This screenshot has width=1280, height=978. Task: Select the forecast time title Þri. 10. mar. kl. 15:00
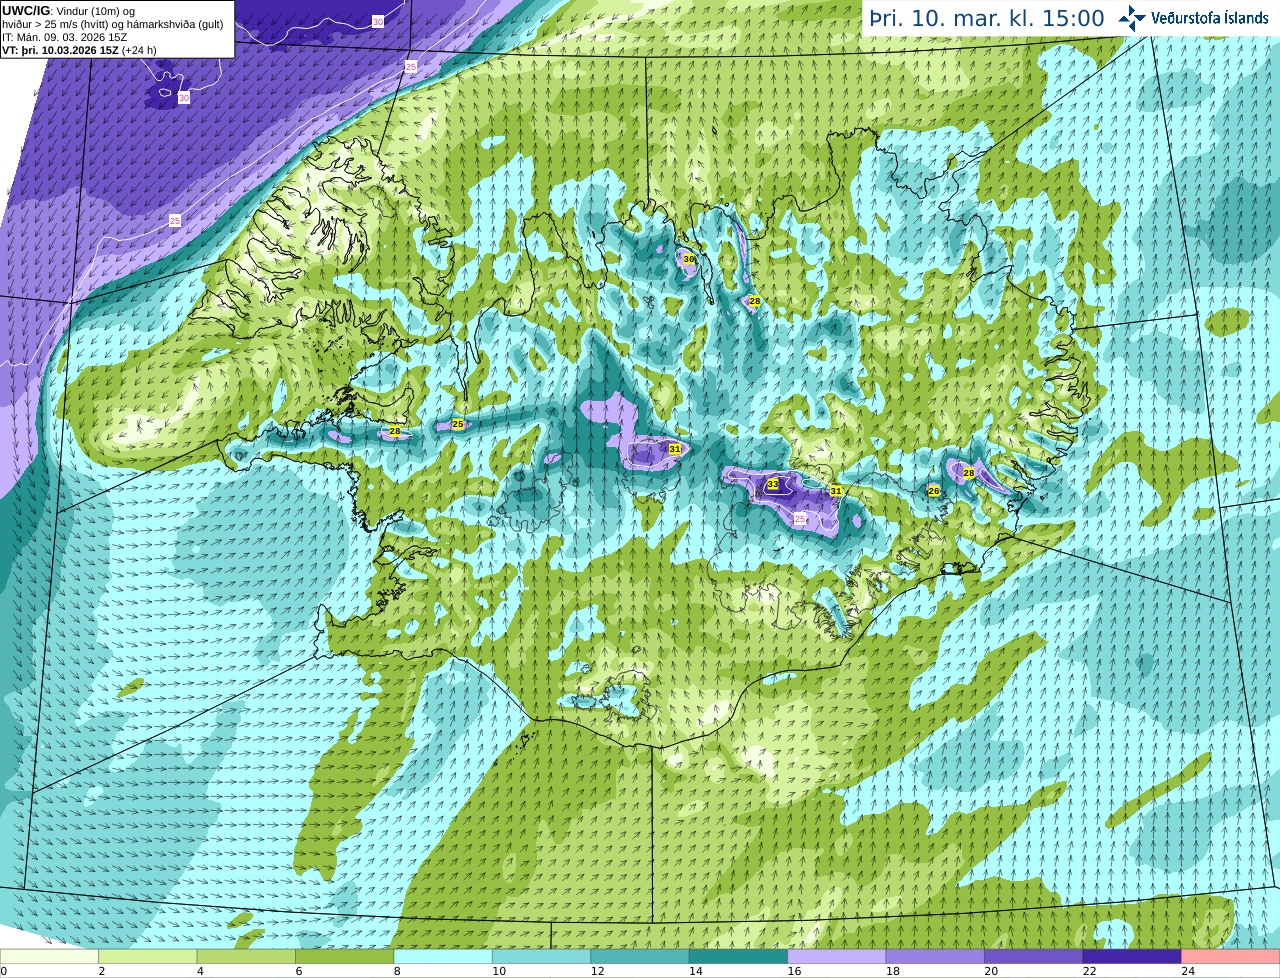pos(986,19)
